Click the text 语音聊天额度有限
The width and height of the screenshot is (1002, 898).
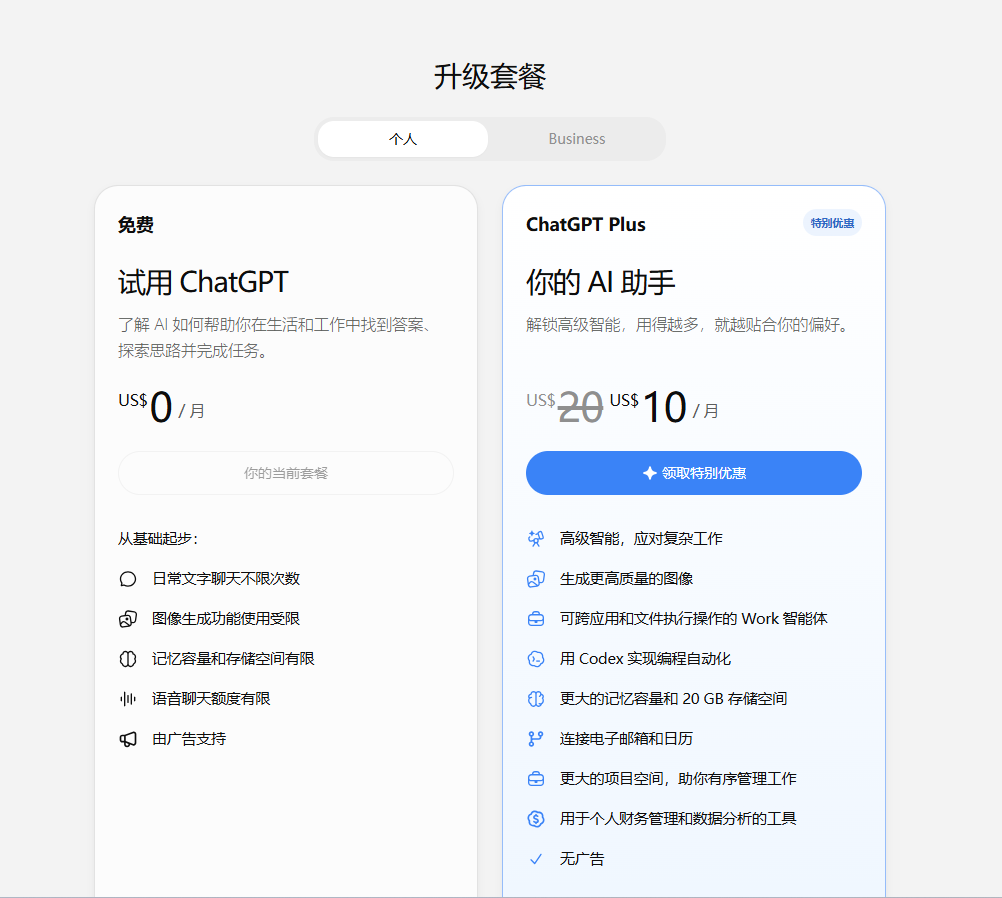(211, 699)
